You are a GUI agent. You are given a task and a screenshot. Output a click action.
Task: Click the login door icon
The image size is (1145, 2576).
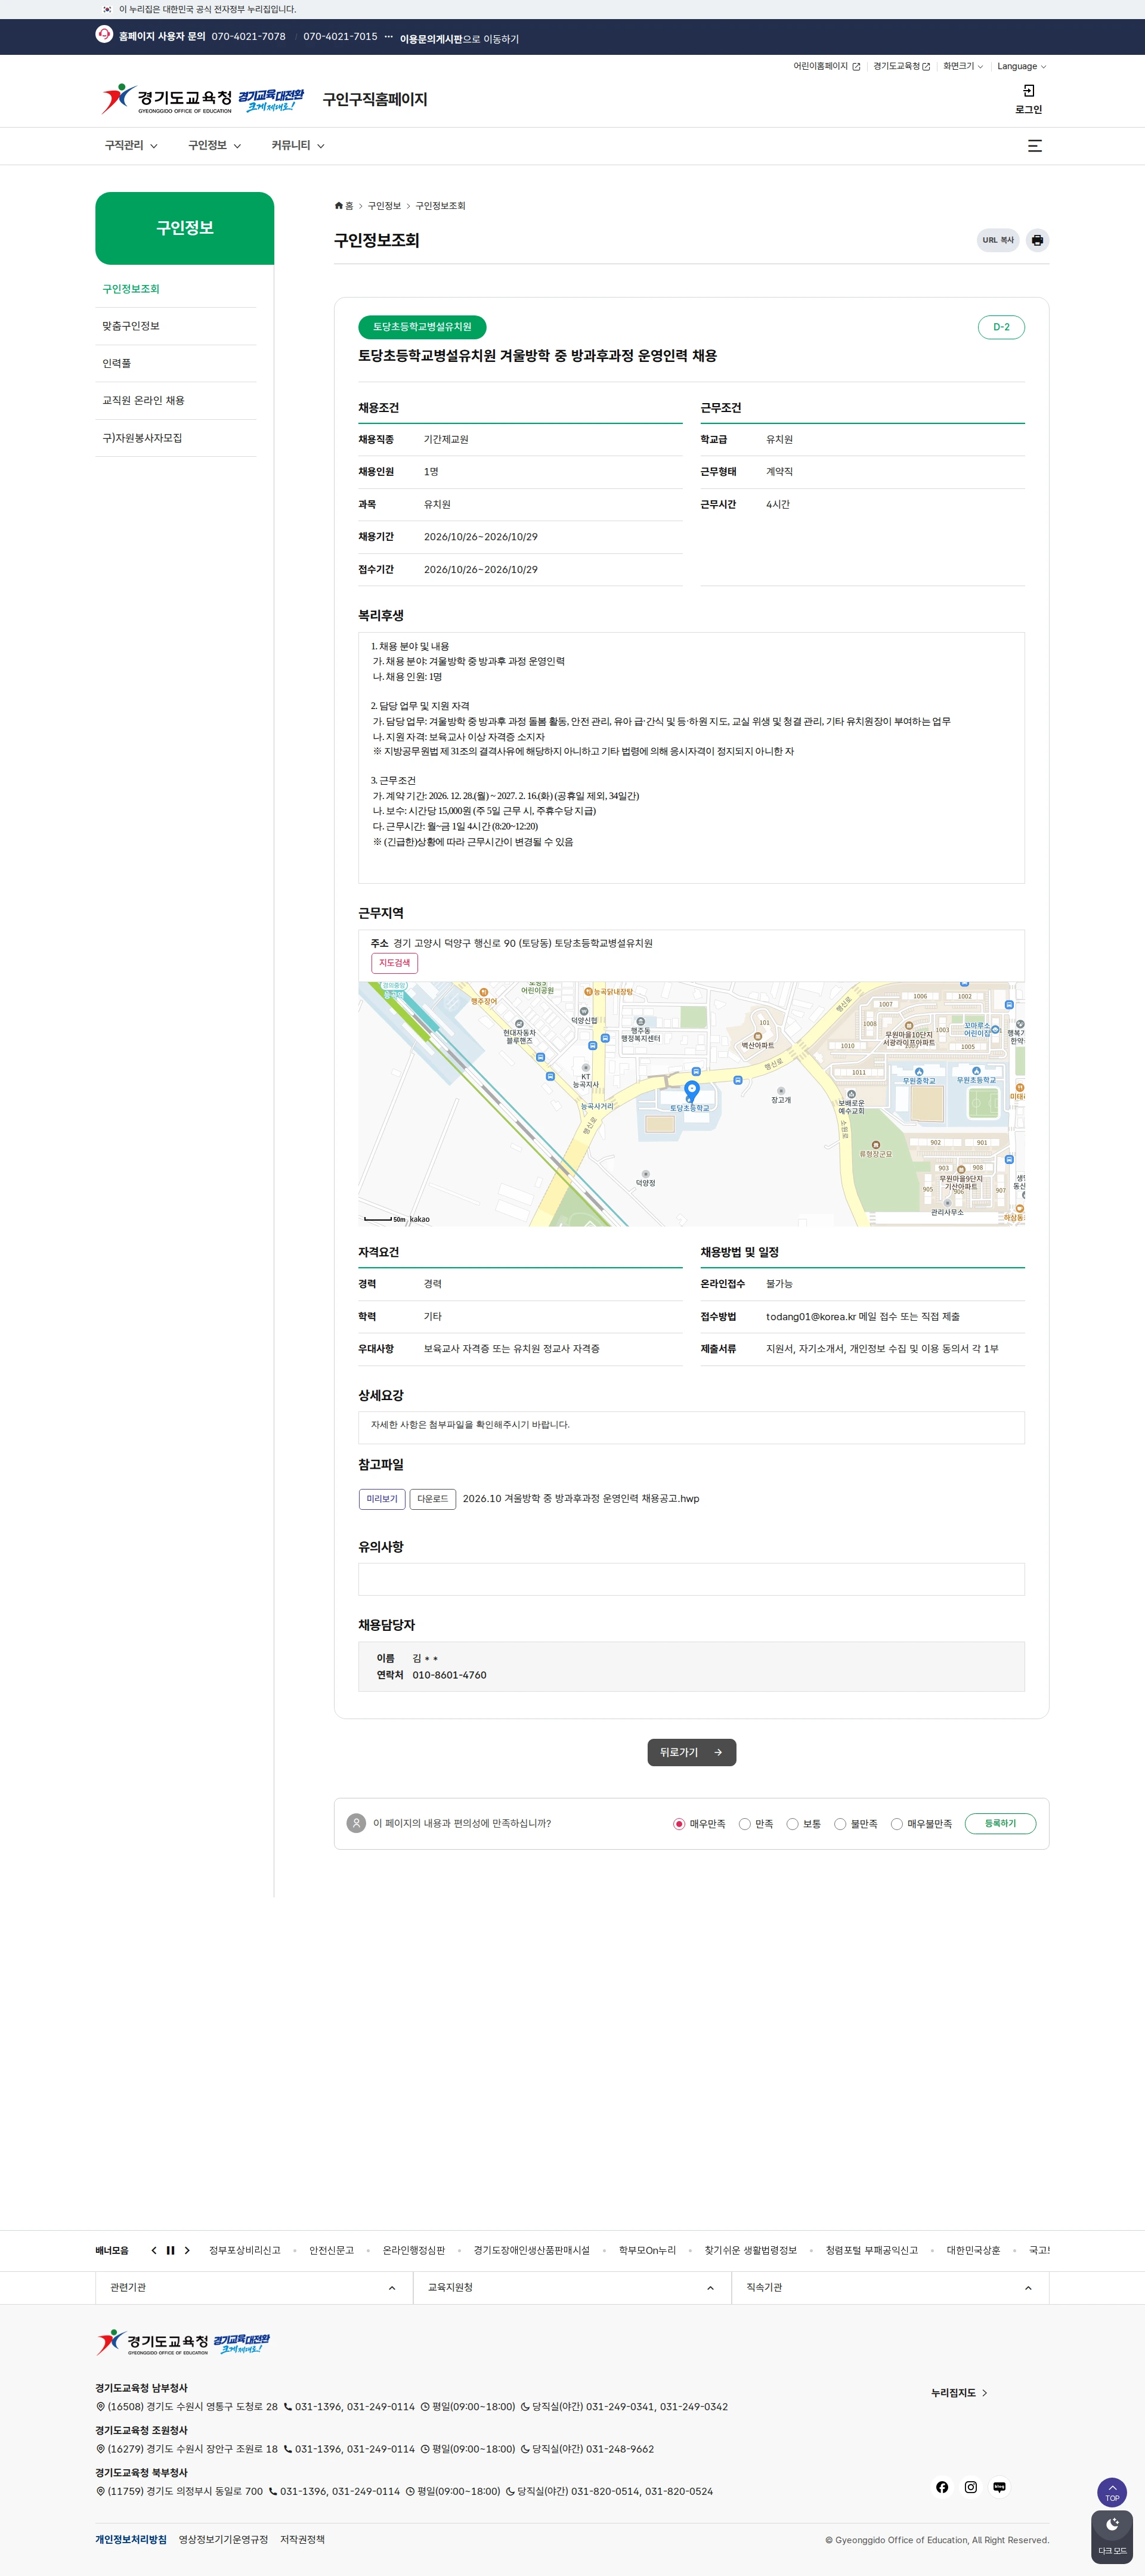tap(1029, 91)
